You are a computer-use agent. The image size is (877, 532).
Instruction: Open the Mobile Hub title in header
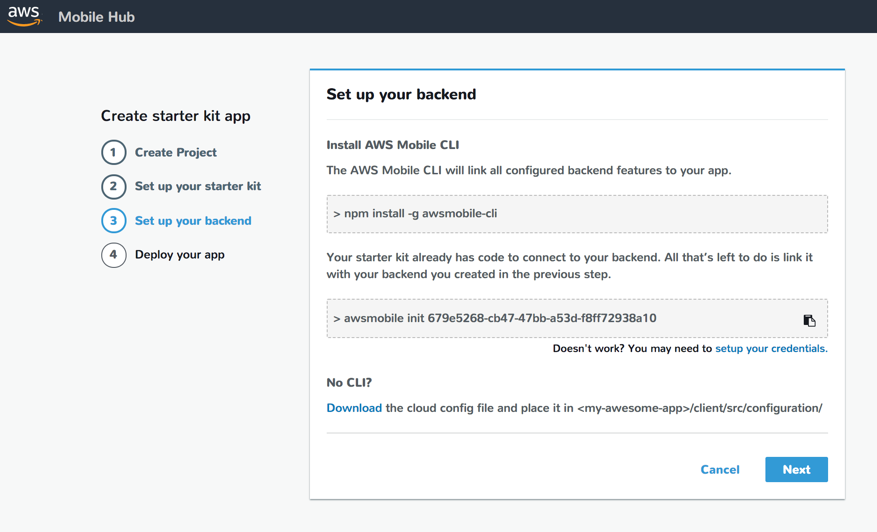click(x=96, y=17)
